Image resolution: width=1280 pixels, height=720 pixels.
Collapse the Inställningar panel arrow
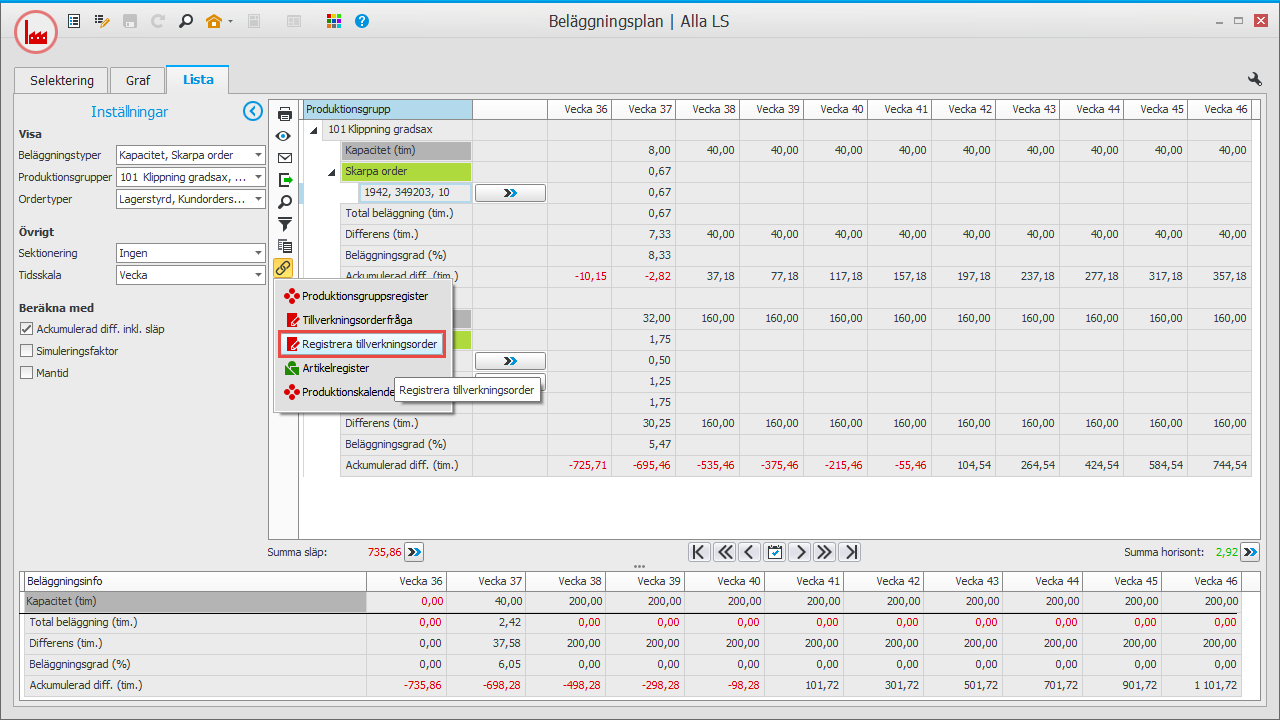253,112
